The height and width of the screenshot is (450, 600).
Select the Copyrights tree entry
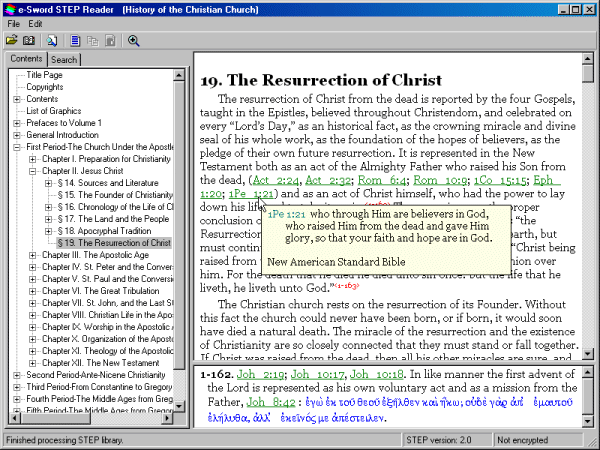coord(45,87)
